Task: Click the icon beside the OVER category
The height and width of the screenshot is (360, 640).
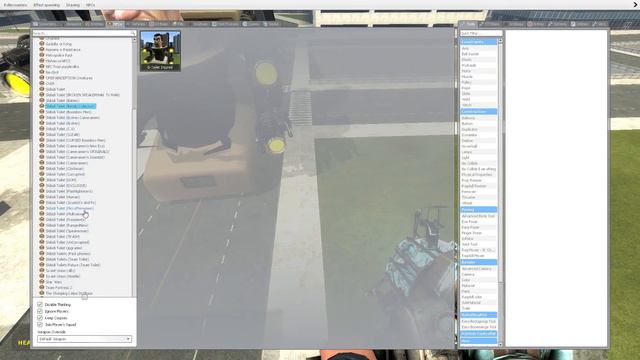Action: click(x=42, y=83)
